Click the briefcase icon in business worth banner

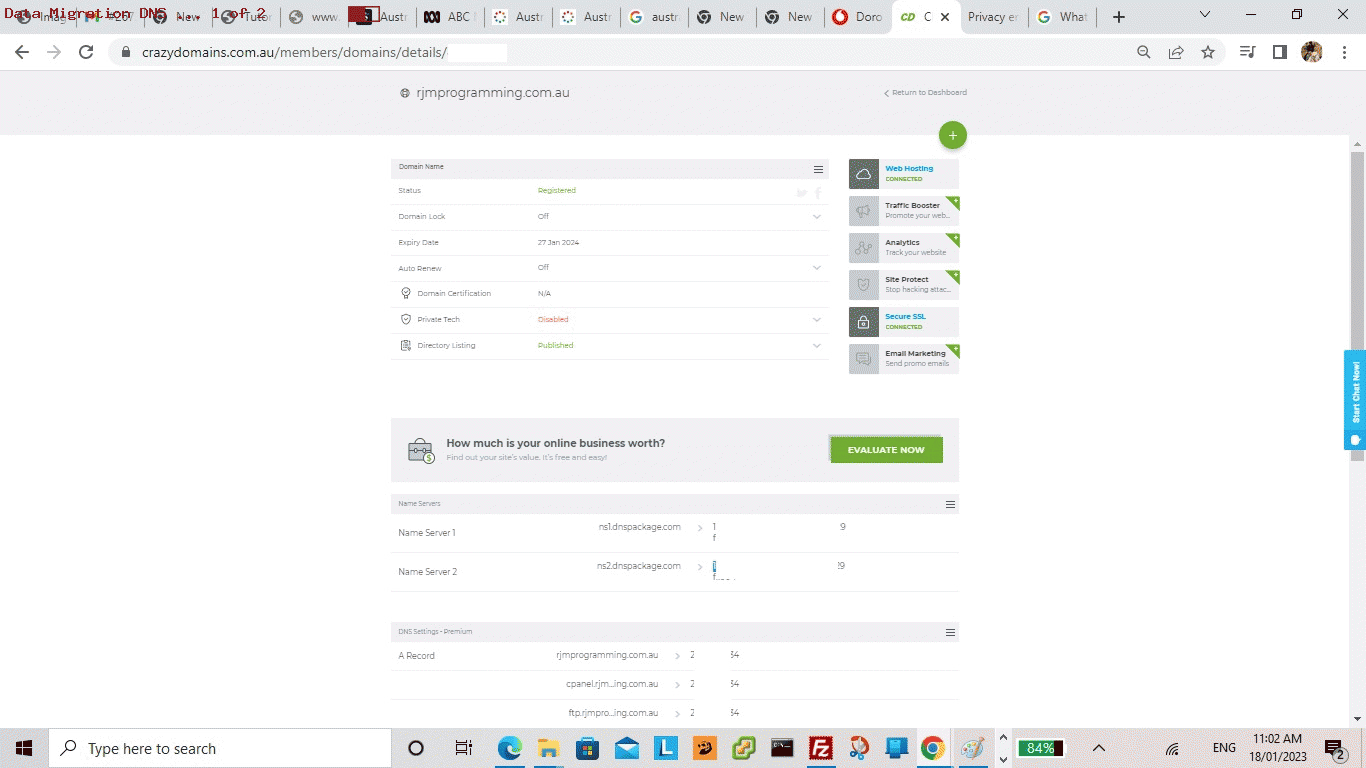(421, 450)
